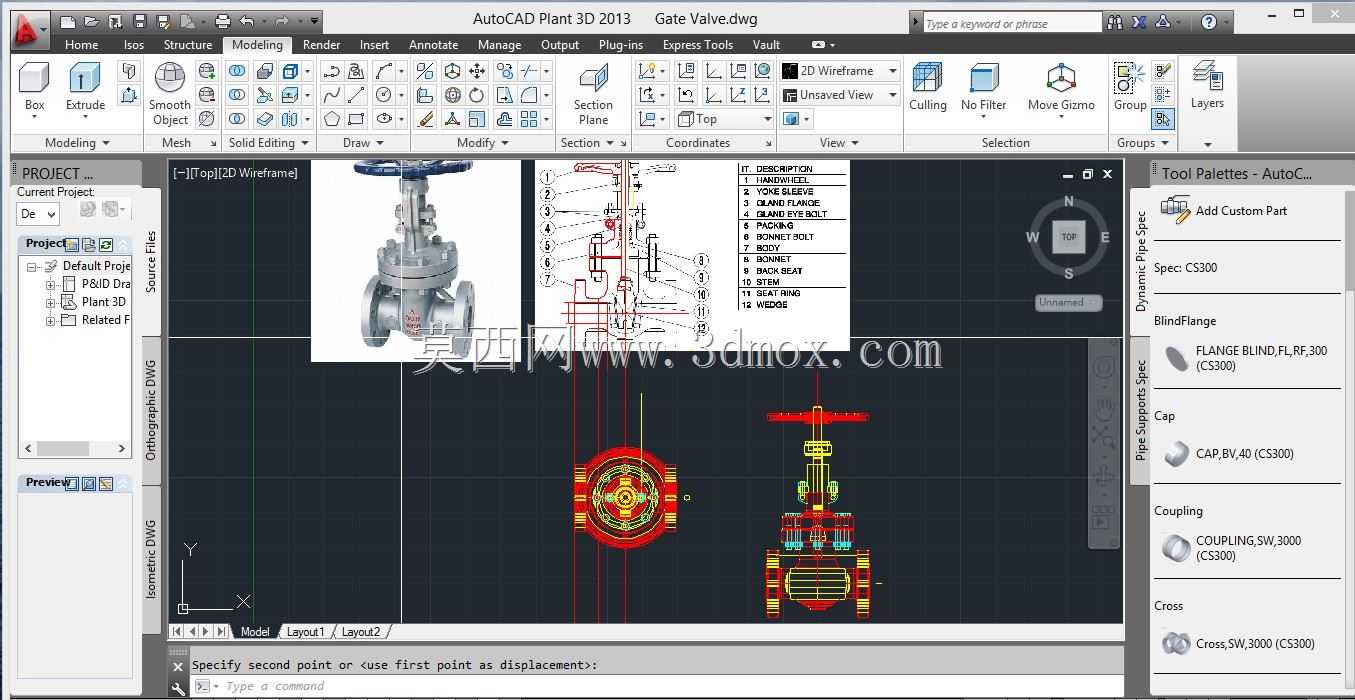Toggle the Group Selection on/off button
The width and height of the screenshot is (1355, 700).
[x=1162, y=119]
